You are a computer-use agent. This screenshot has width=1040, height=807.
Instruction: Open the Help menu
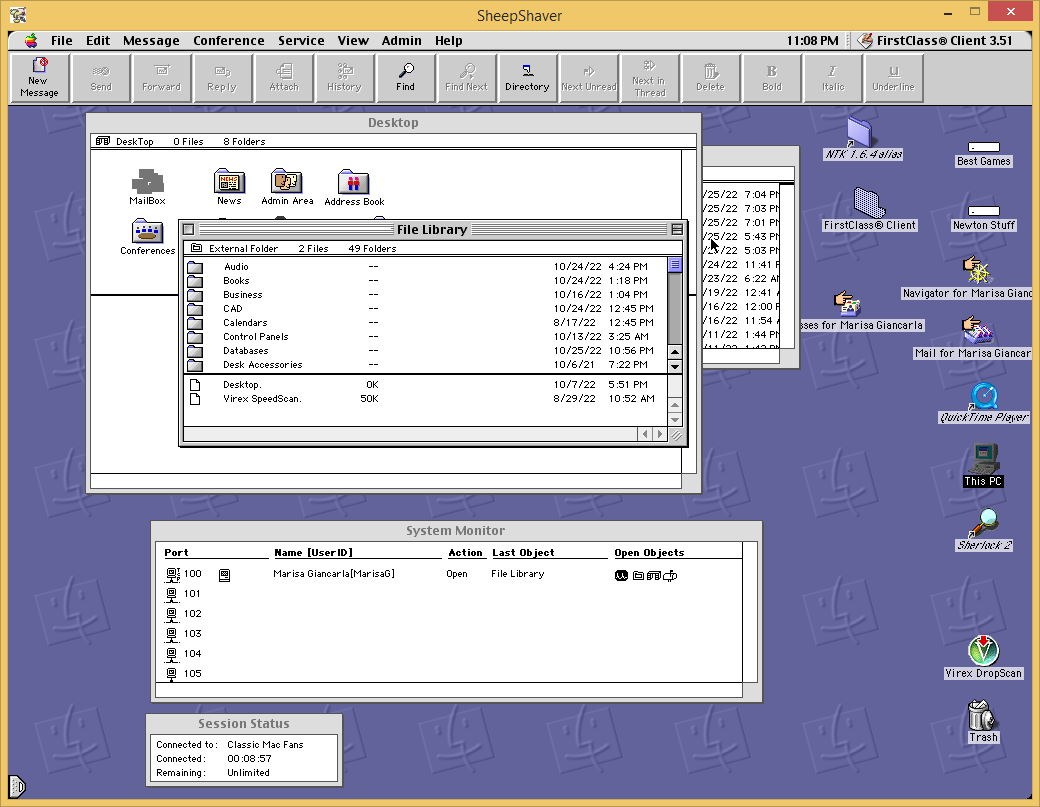coord(448,40)
